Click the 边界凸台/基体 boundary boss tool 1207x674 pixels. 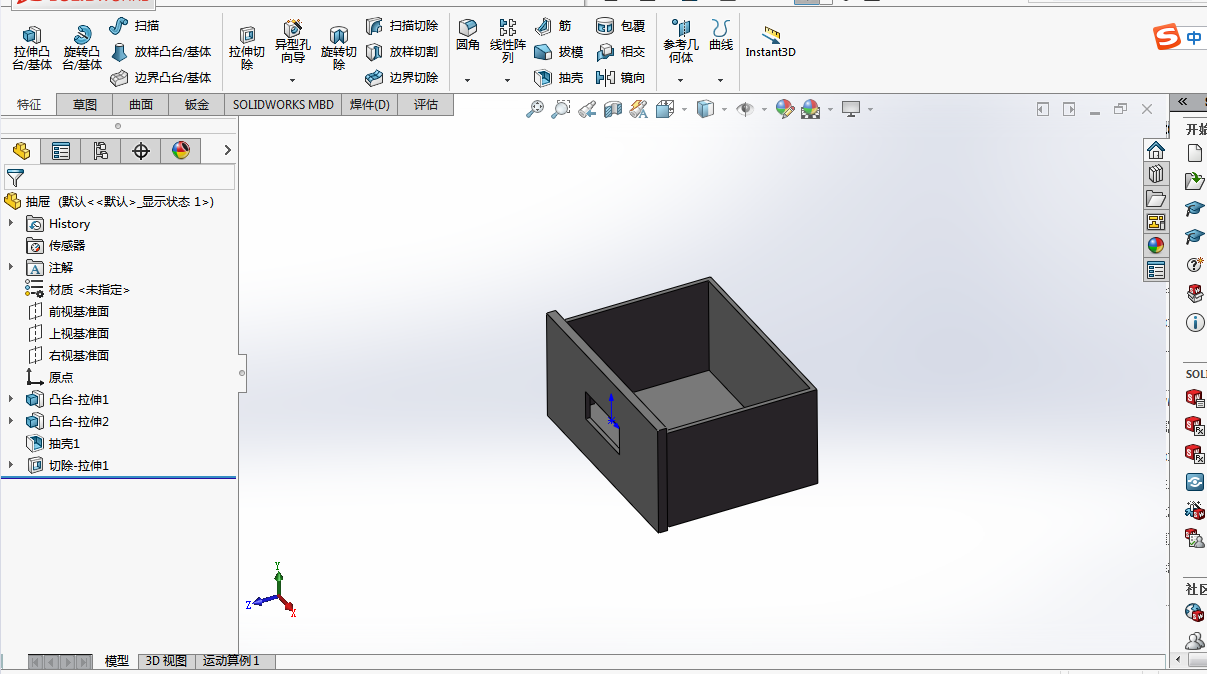point(160,77)
